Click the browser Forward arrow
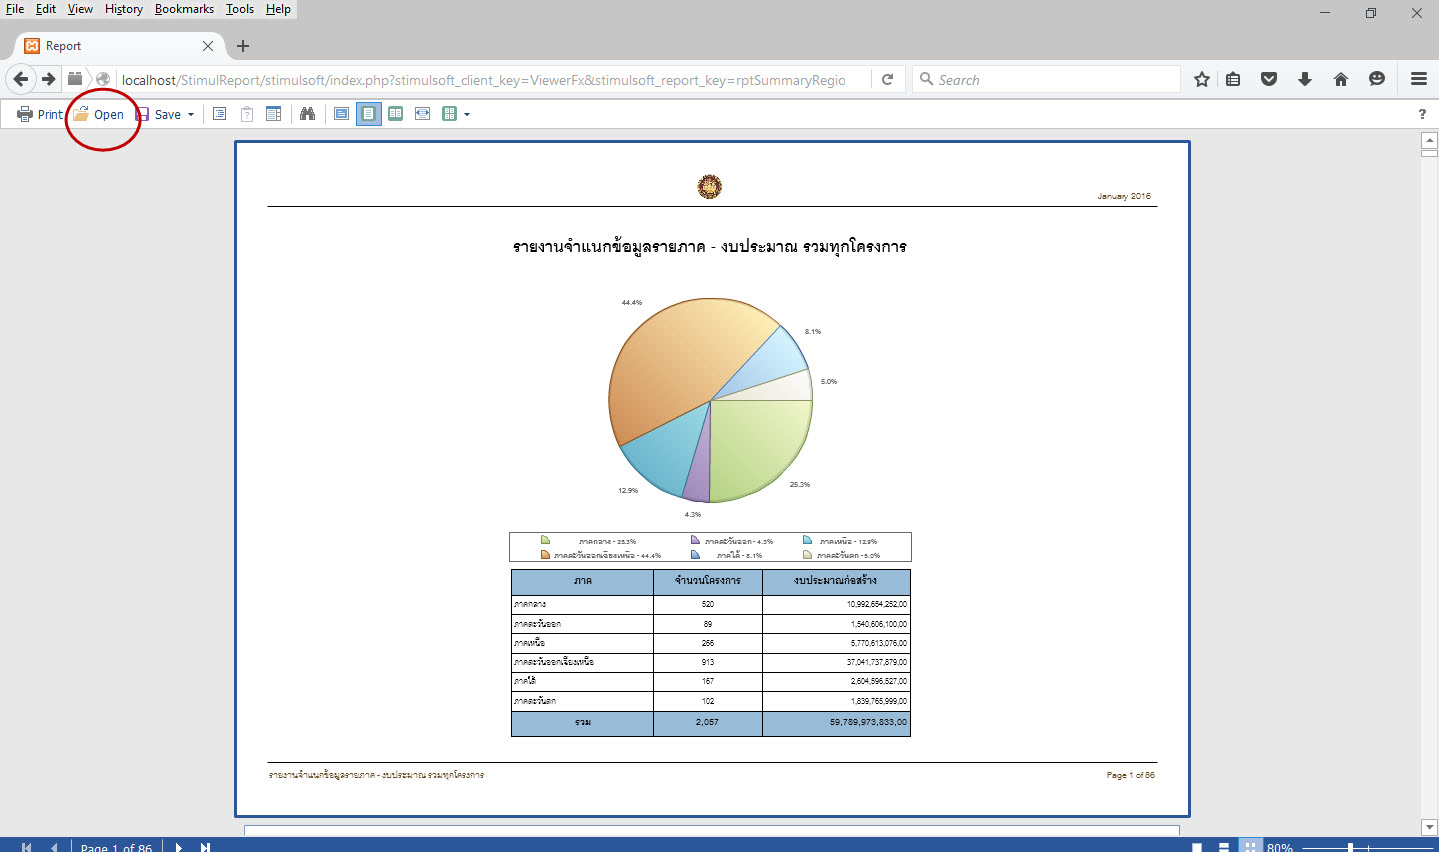The width and height of the screenshot is (1439, 852). pos(48,79)
